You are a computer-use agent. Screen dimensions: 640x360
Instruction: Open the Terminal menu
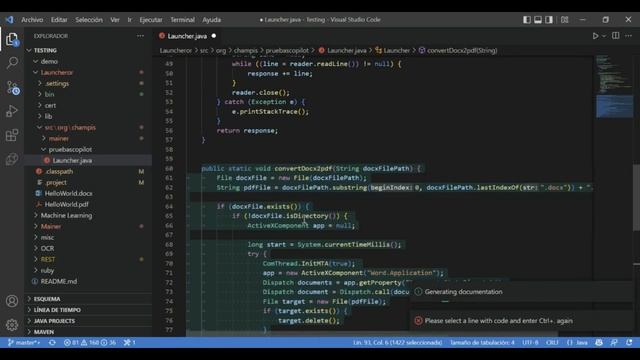tap(182, 20)
